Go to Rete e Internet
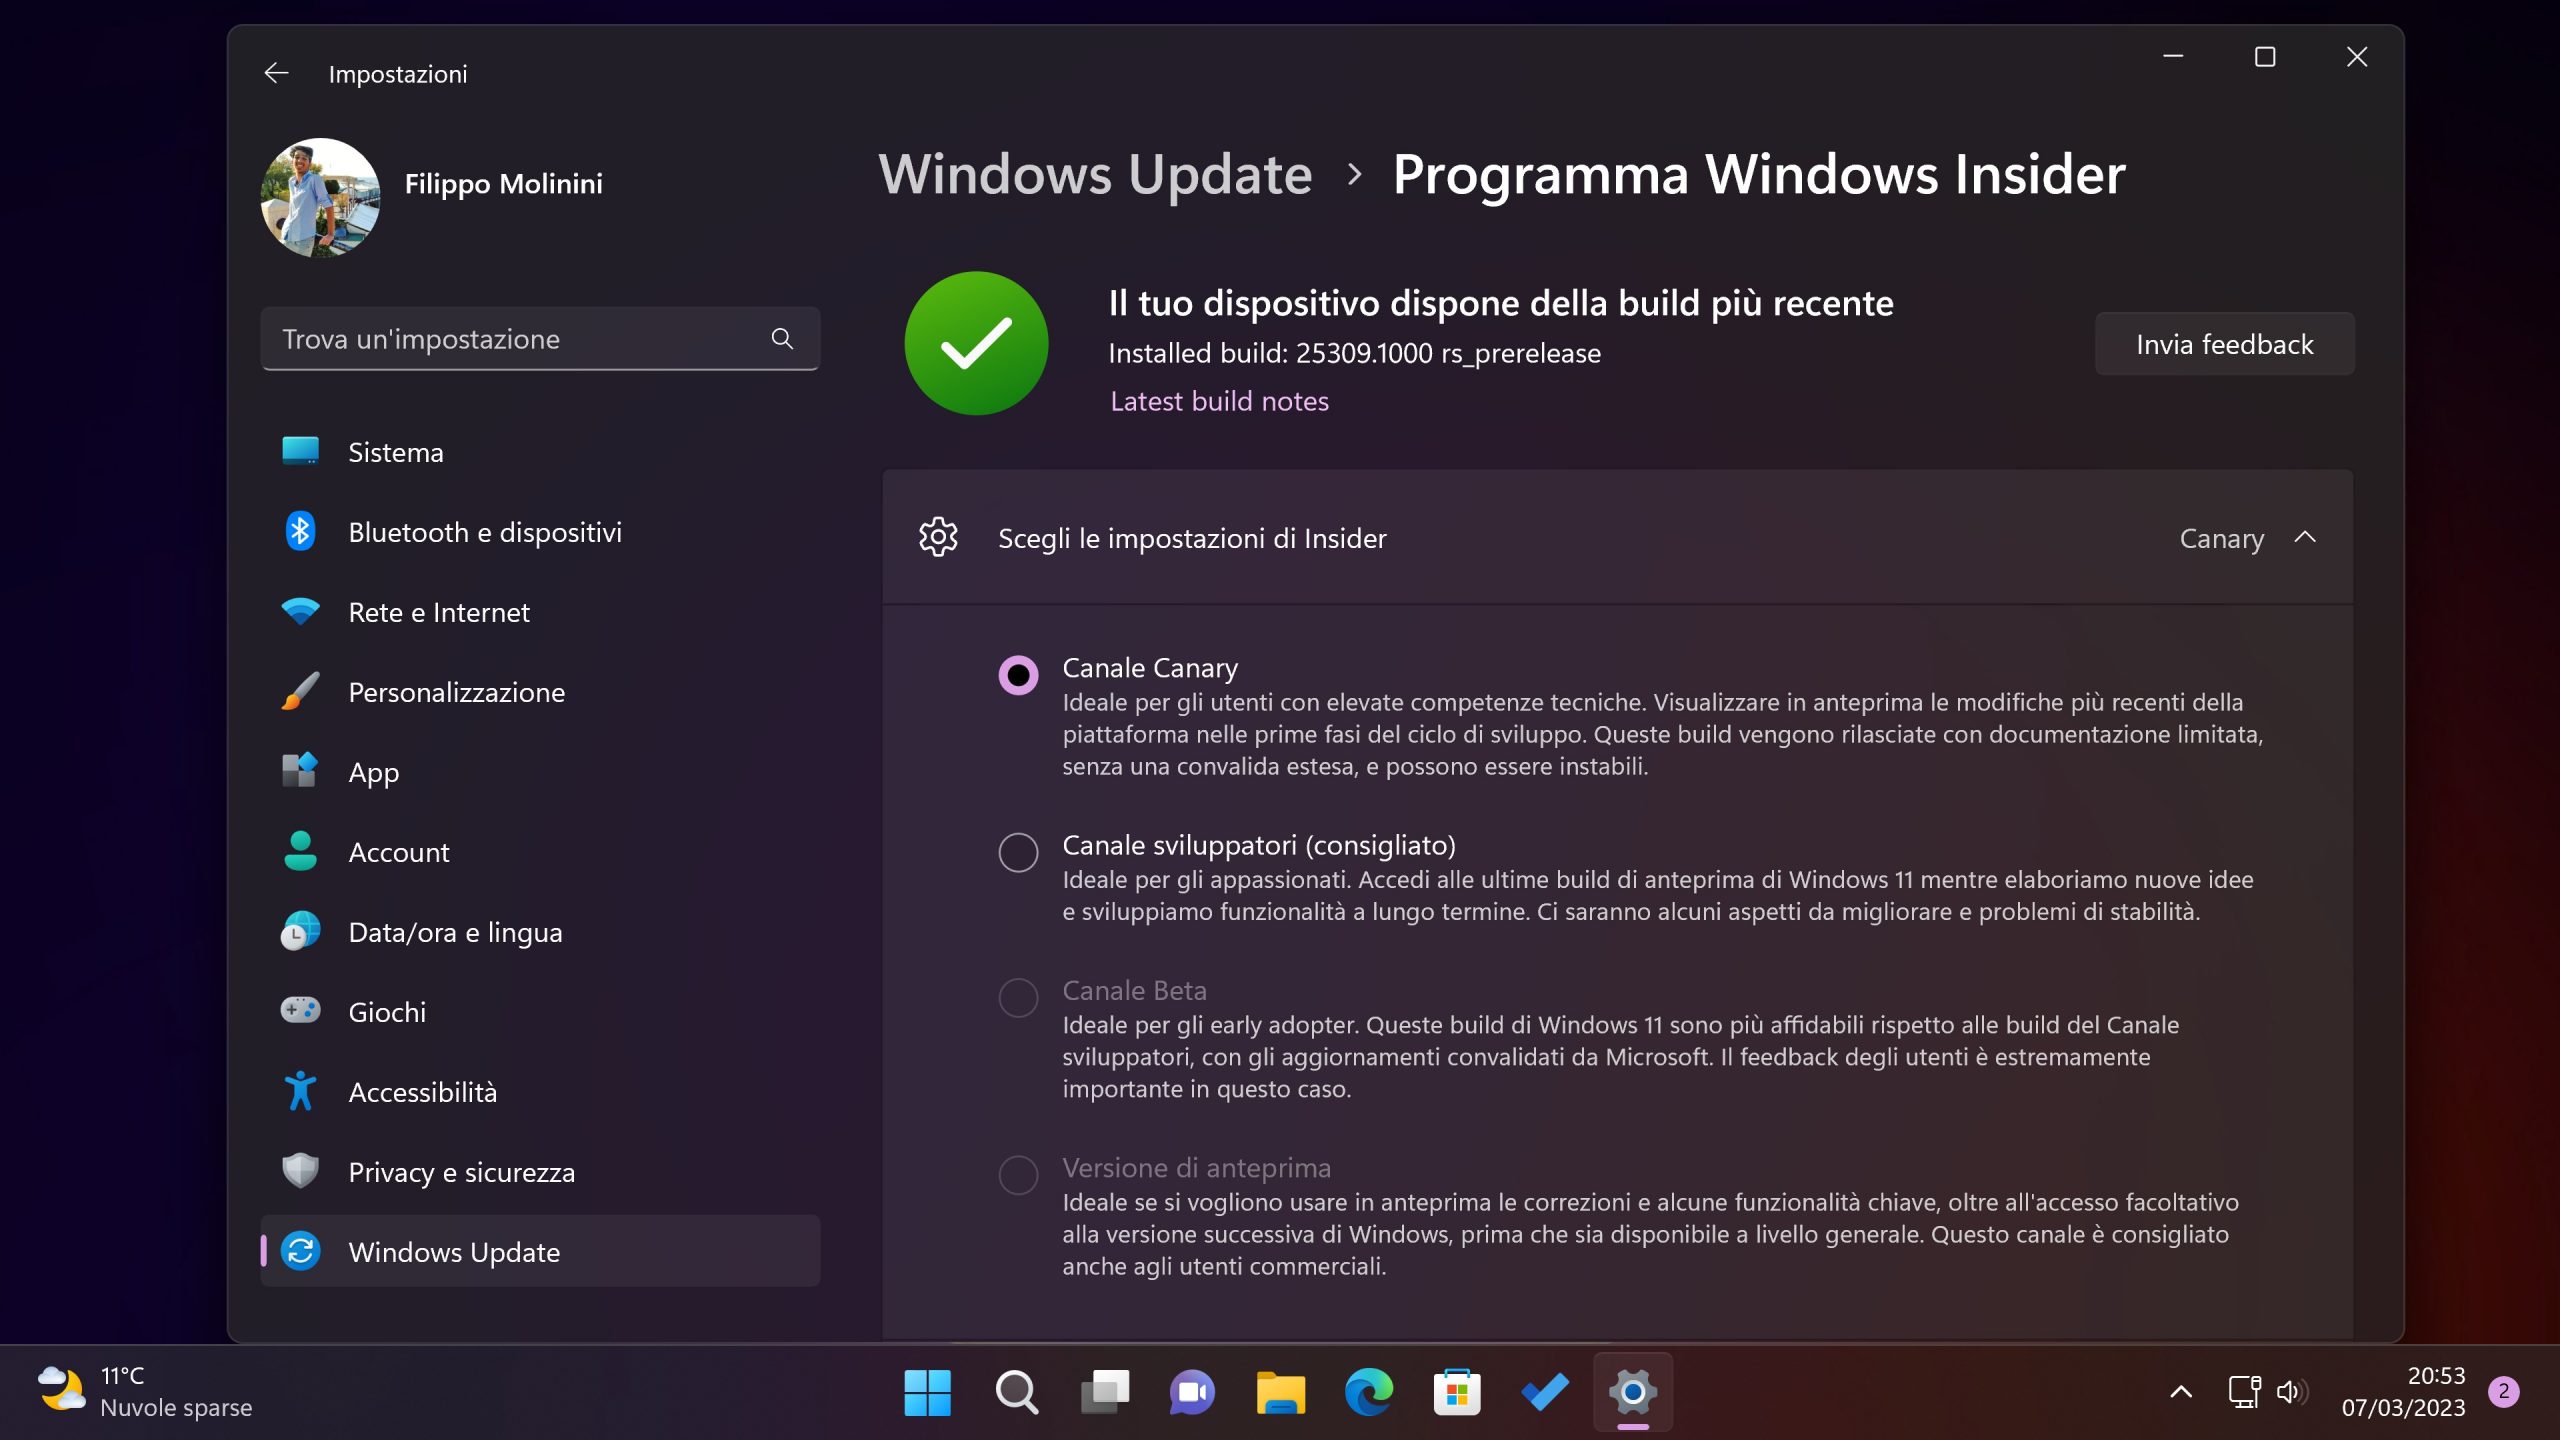 click(540, 611)
